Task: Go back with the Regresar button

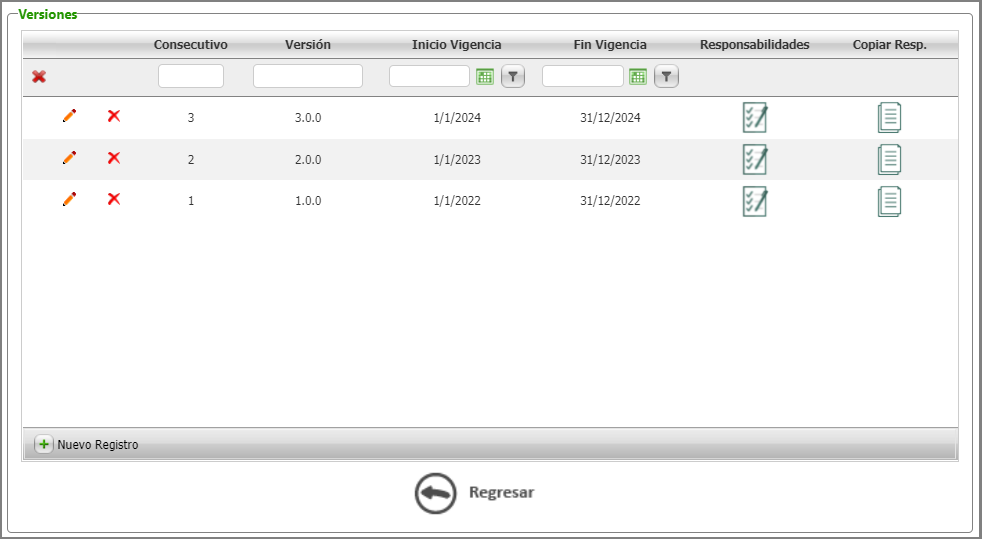Action: pos(474,493)
